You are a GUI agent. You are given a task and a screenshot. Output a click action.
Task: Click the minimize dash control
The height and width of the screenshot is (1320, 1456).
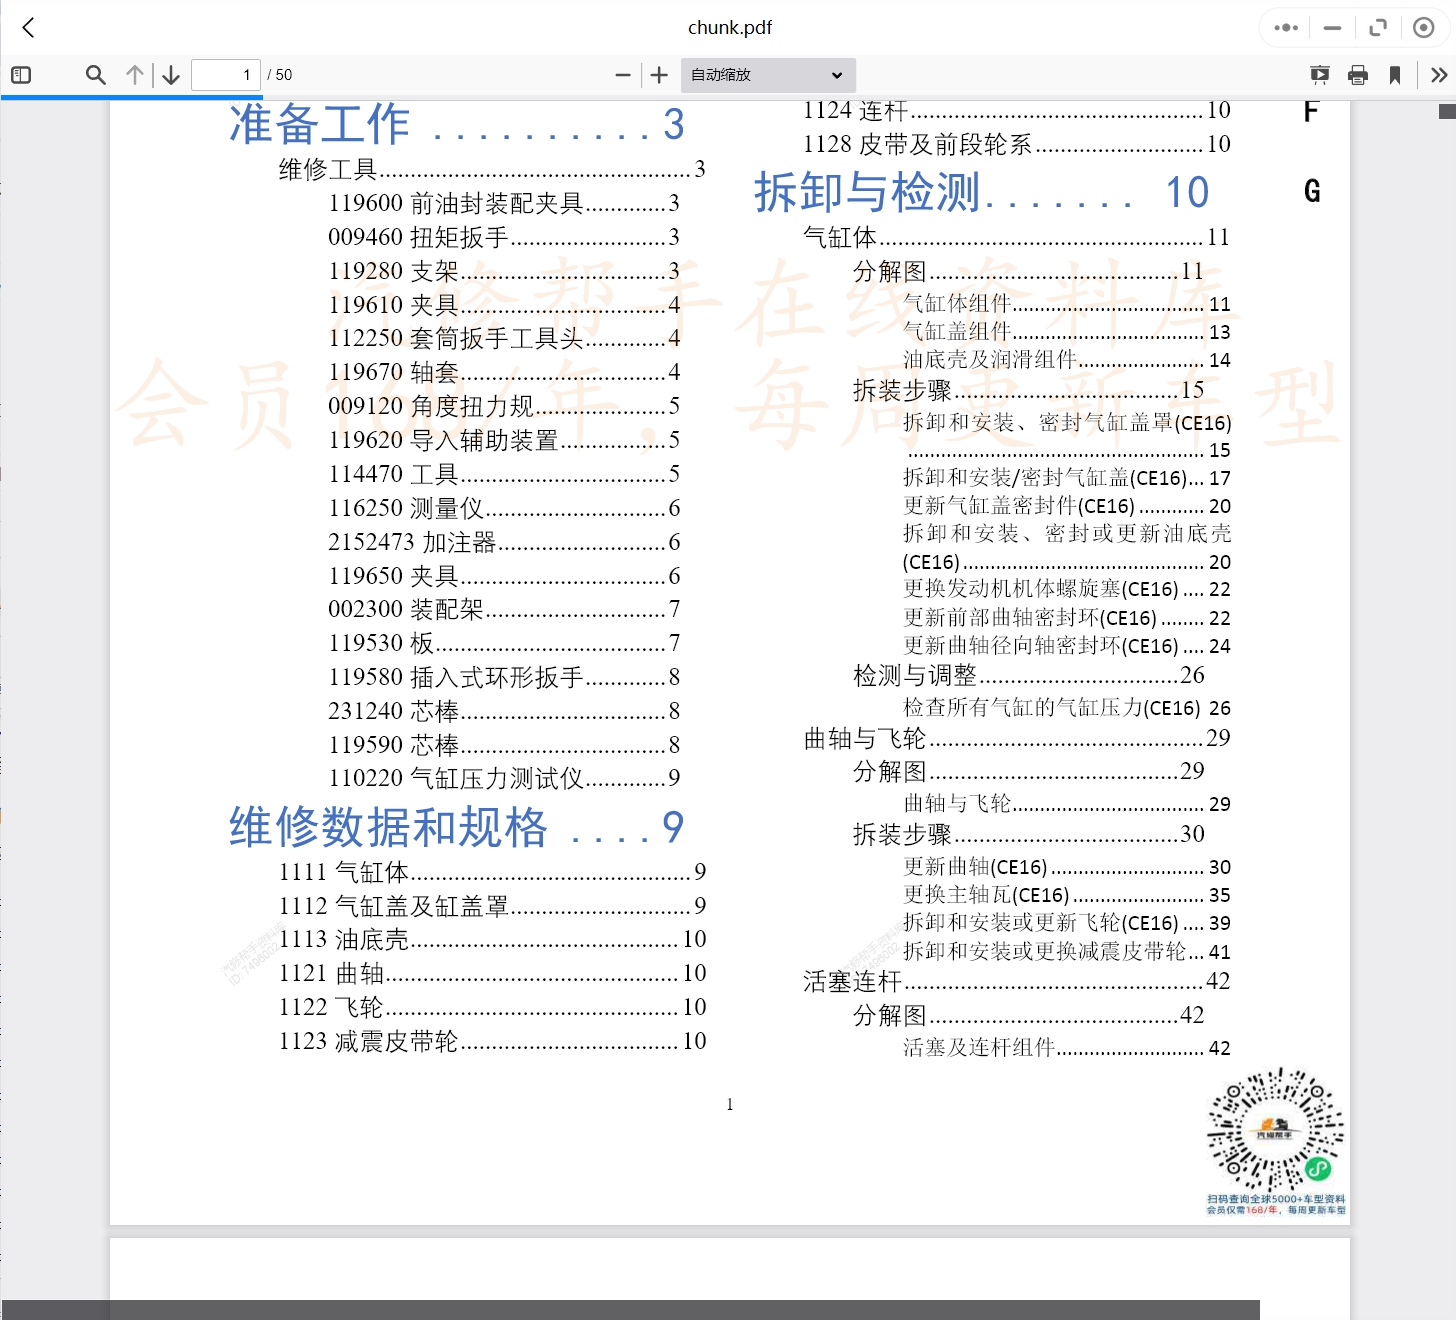[x=1331, y=27]
